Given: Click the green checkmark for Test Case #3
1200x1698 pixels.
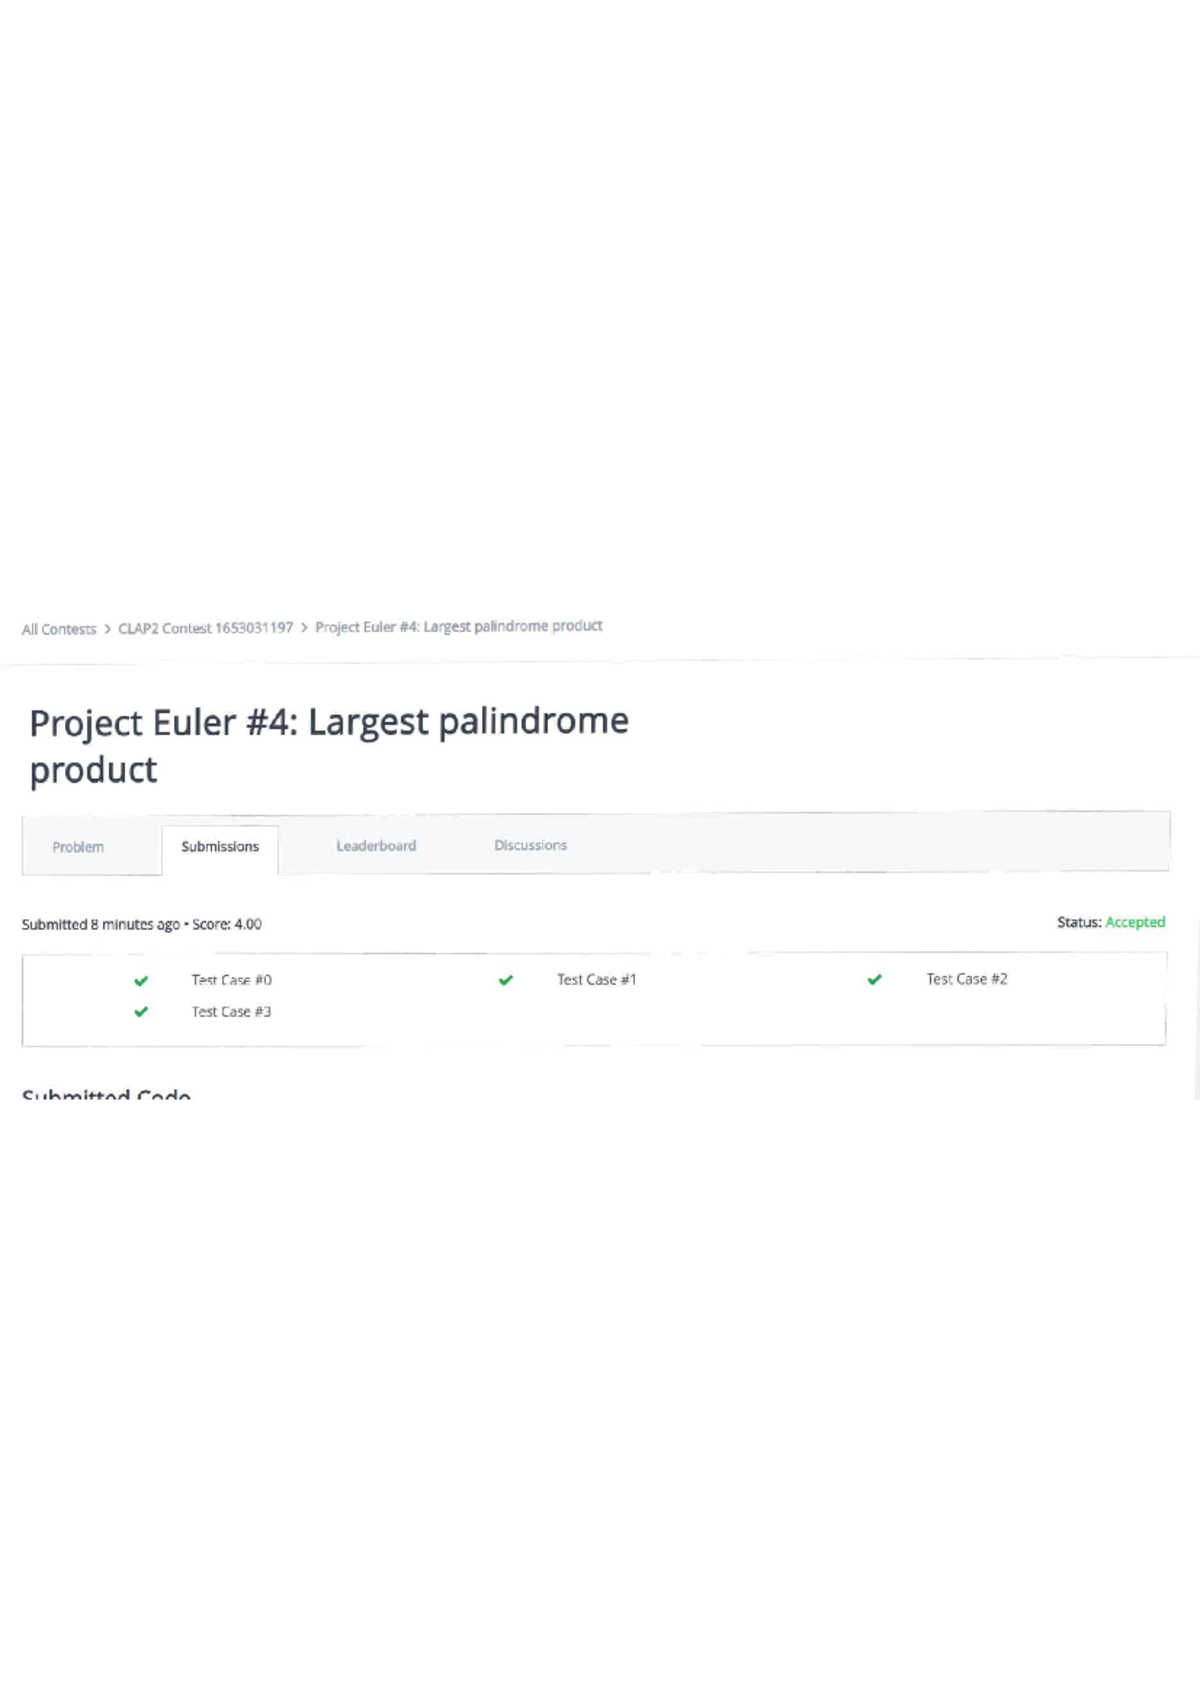Looking at the screenshot, I should 141,1012.
